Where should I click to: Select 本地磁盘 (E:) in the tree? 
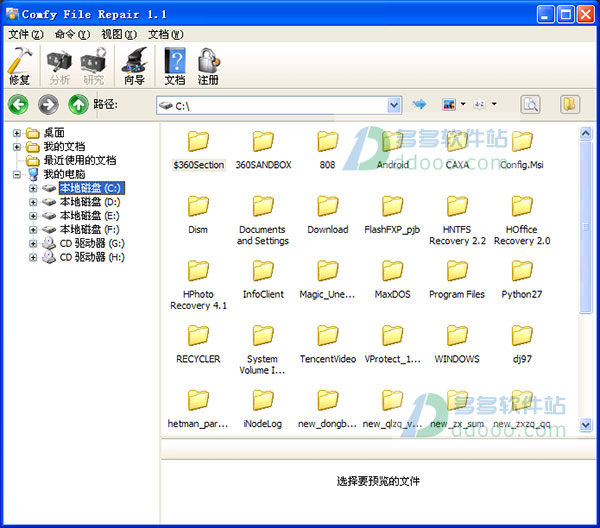90,216
